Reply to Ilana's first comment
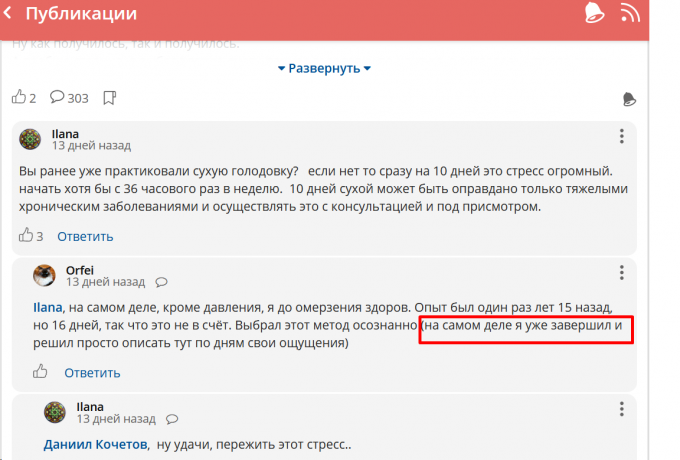 point(85,236)
